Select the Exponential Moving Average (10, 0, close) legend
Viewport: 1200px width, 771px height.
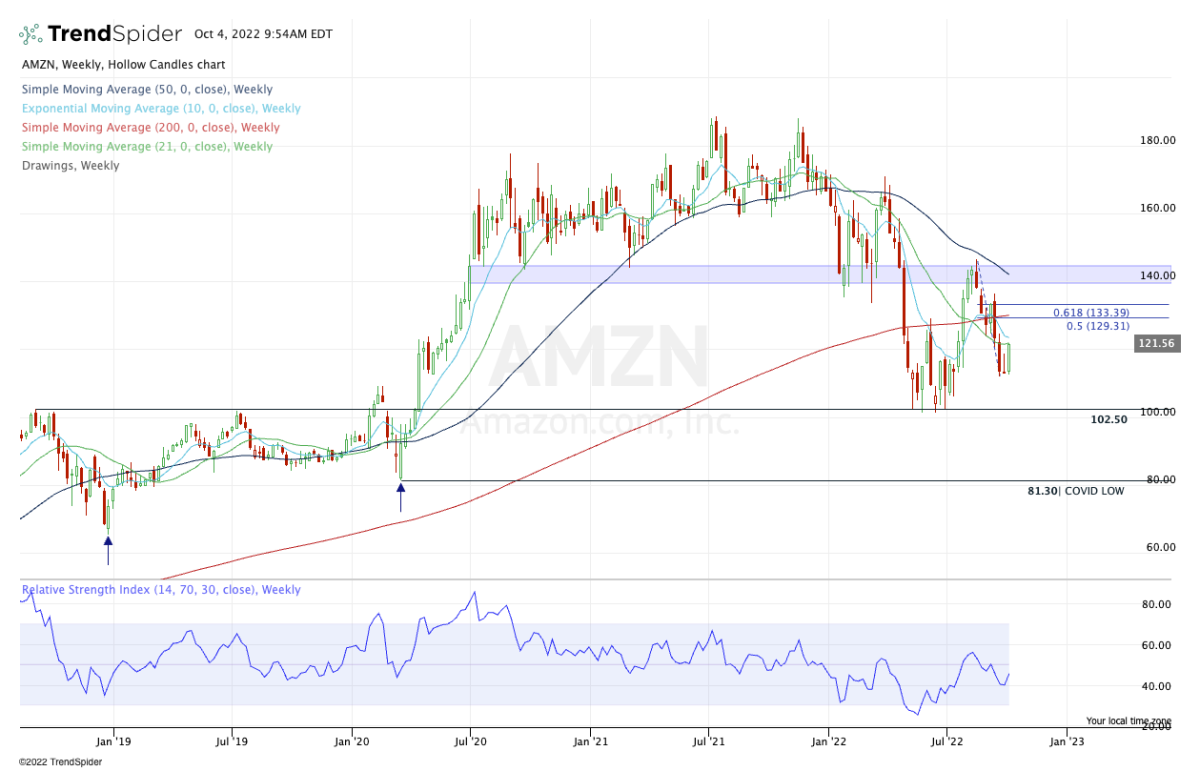click(160, 109)
